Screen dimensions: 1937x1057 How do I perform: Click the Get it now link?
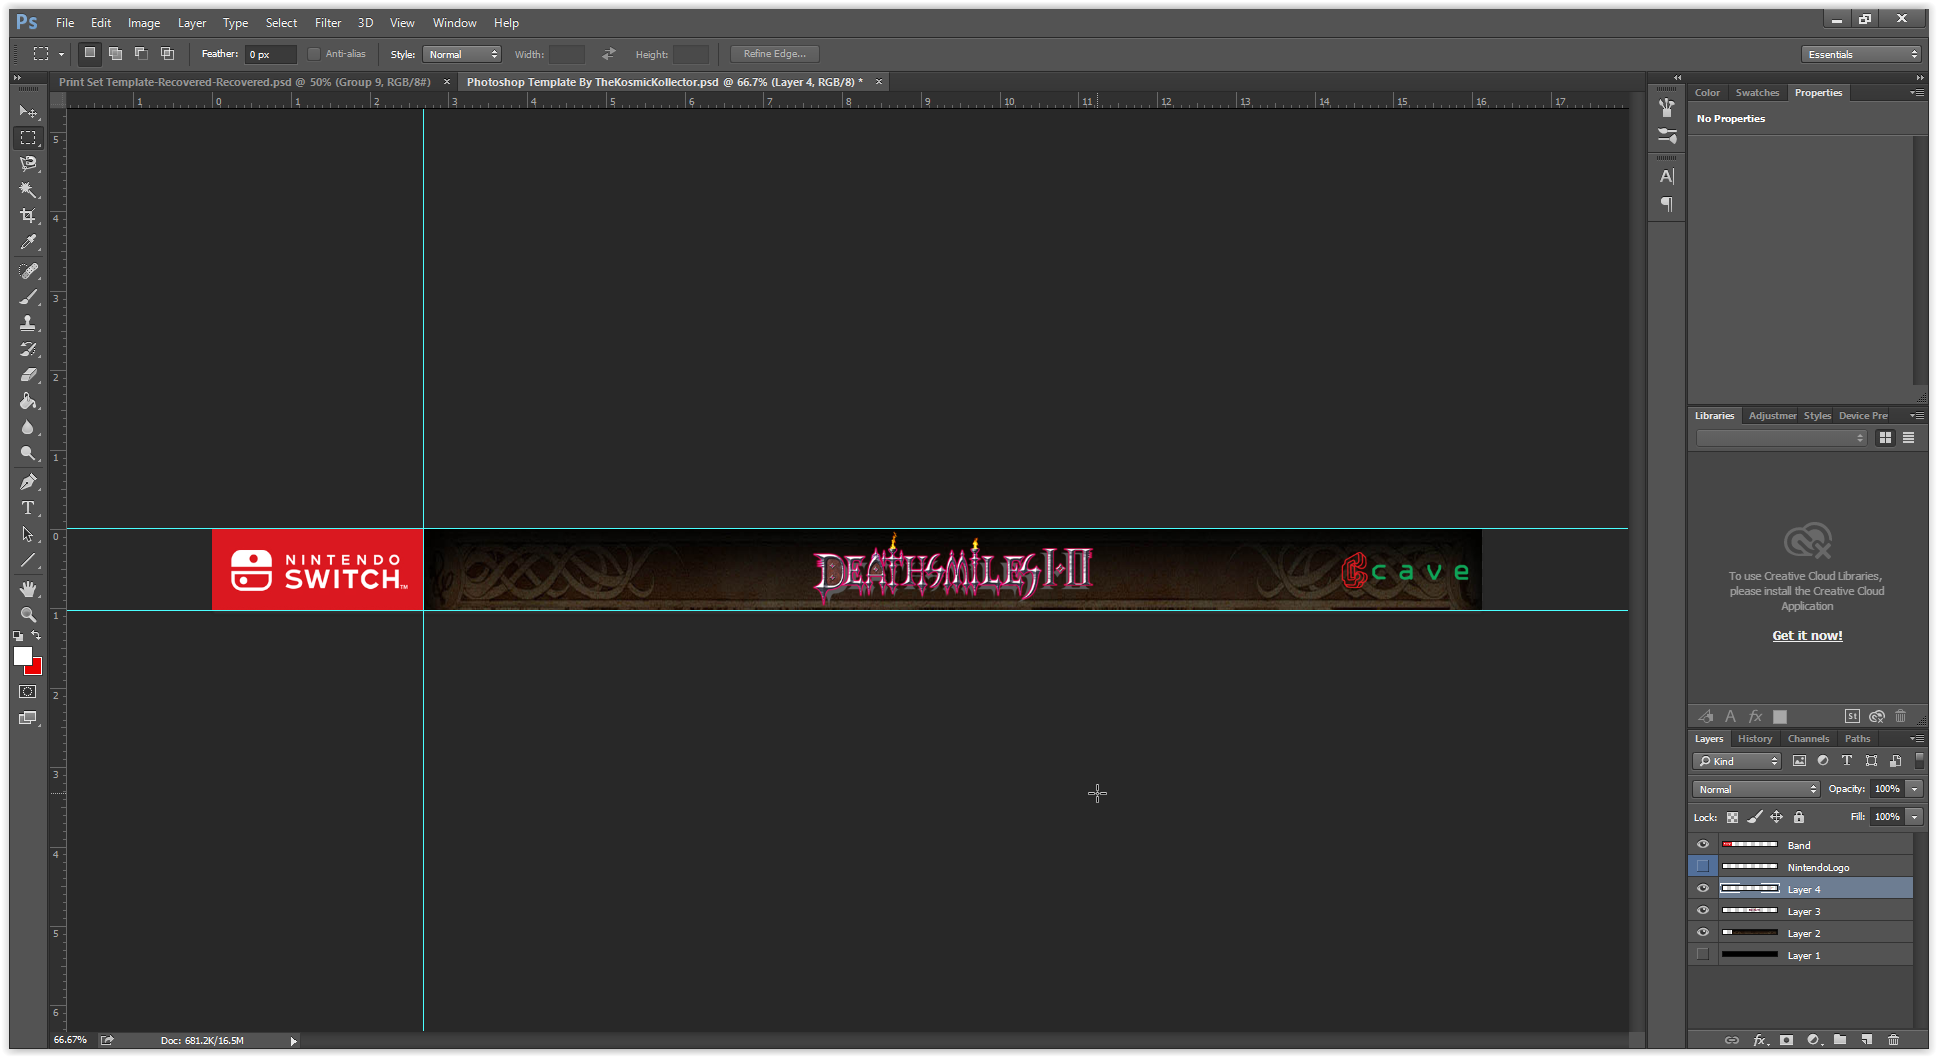[x=1806, y=635]
